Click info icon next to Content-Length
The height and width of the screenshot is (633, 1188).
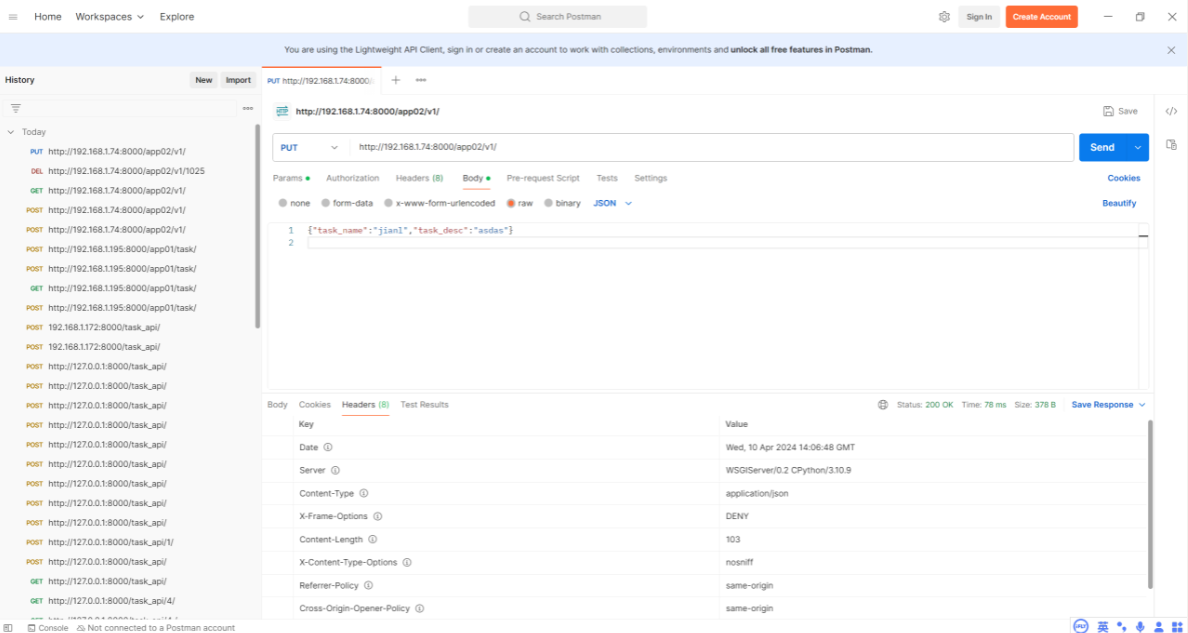372,540
